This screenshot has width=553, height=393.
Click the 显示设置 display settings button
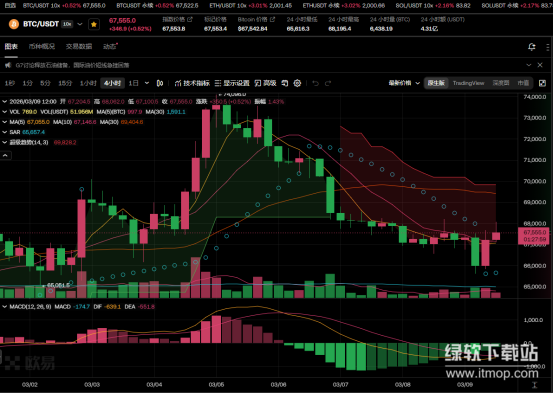[232, 83]
